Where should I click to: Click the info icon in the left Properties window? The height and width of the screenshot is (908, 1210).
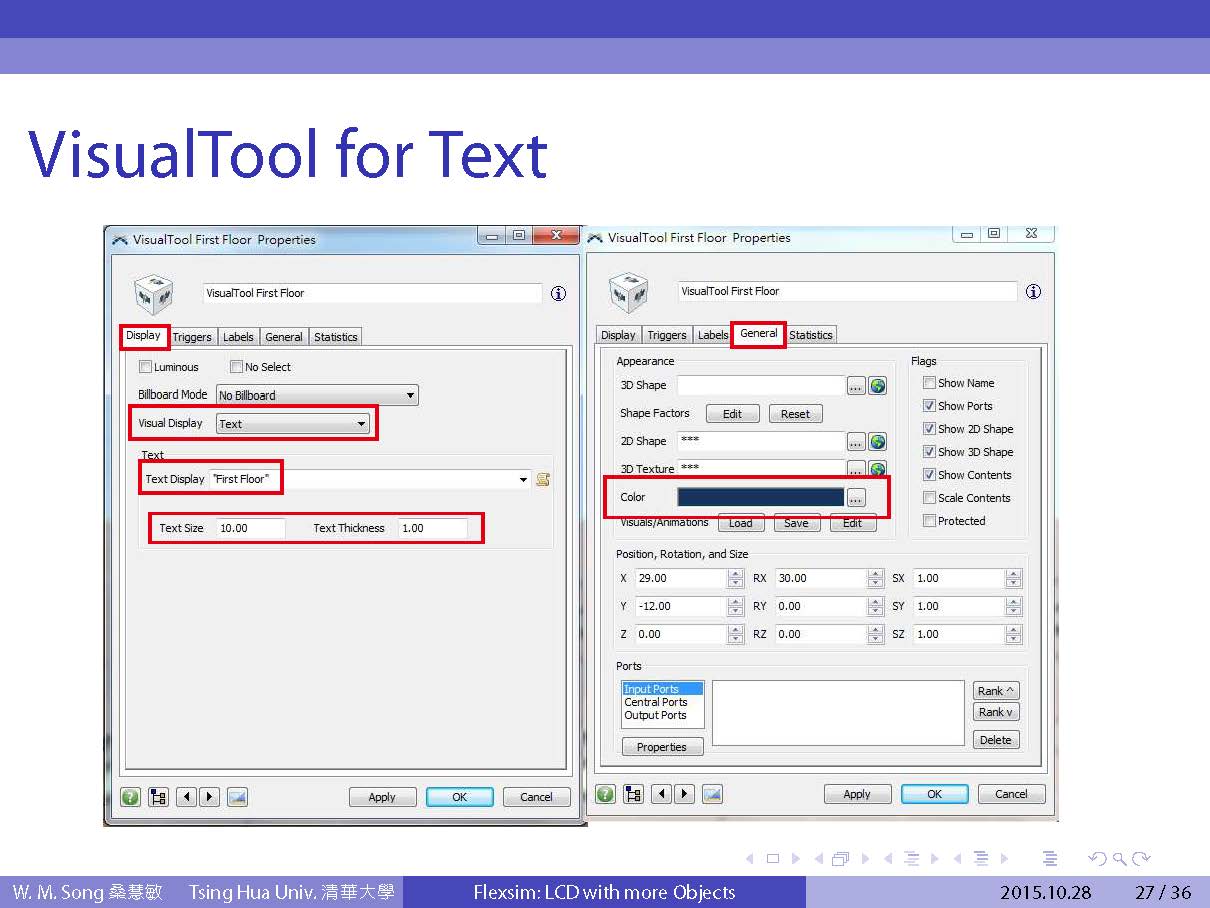(558, 293)
